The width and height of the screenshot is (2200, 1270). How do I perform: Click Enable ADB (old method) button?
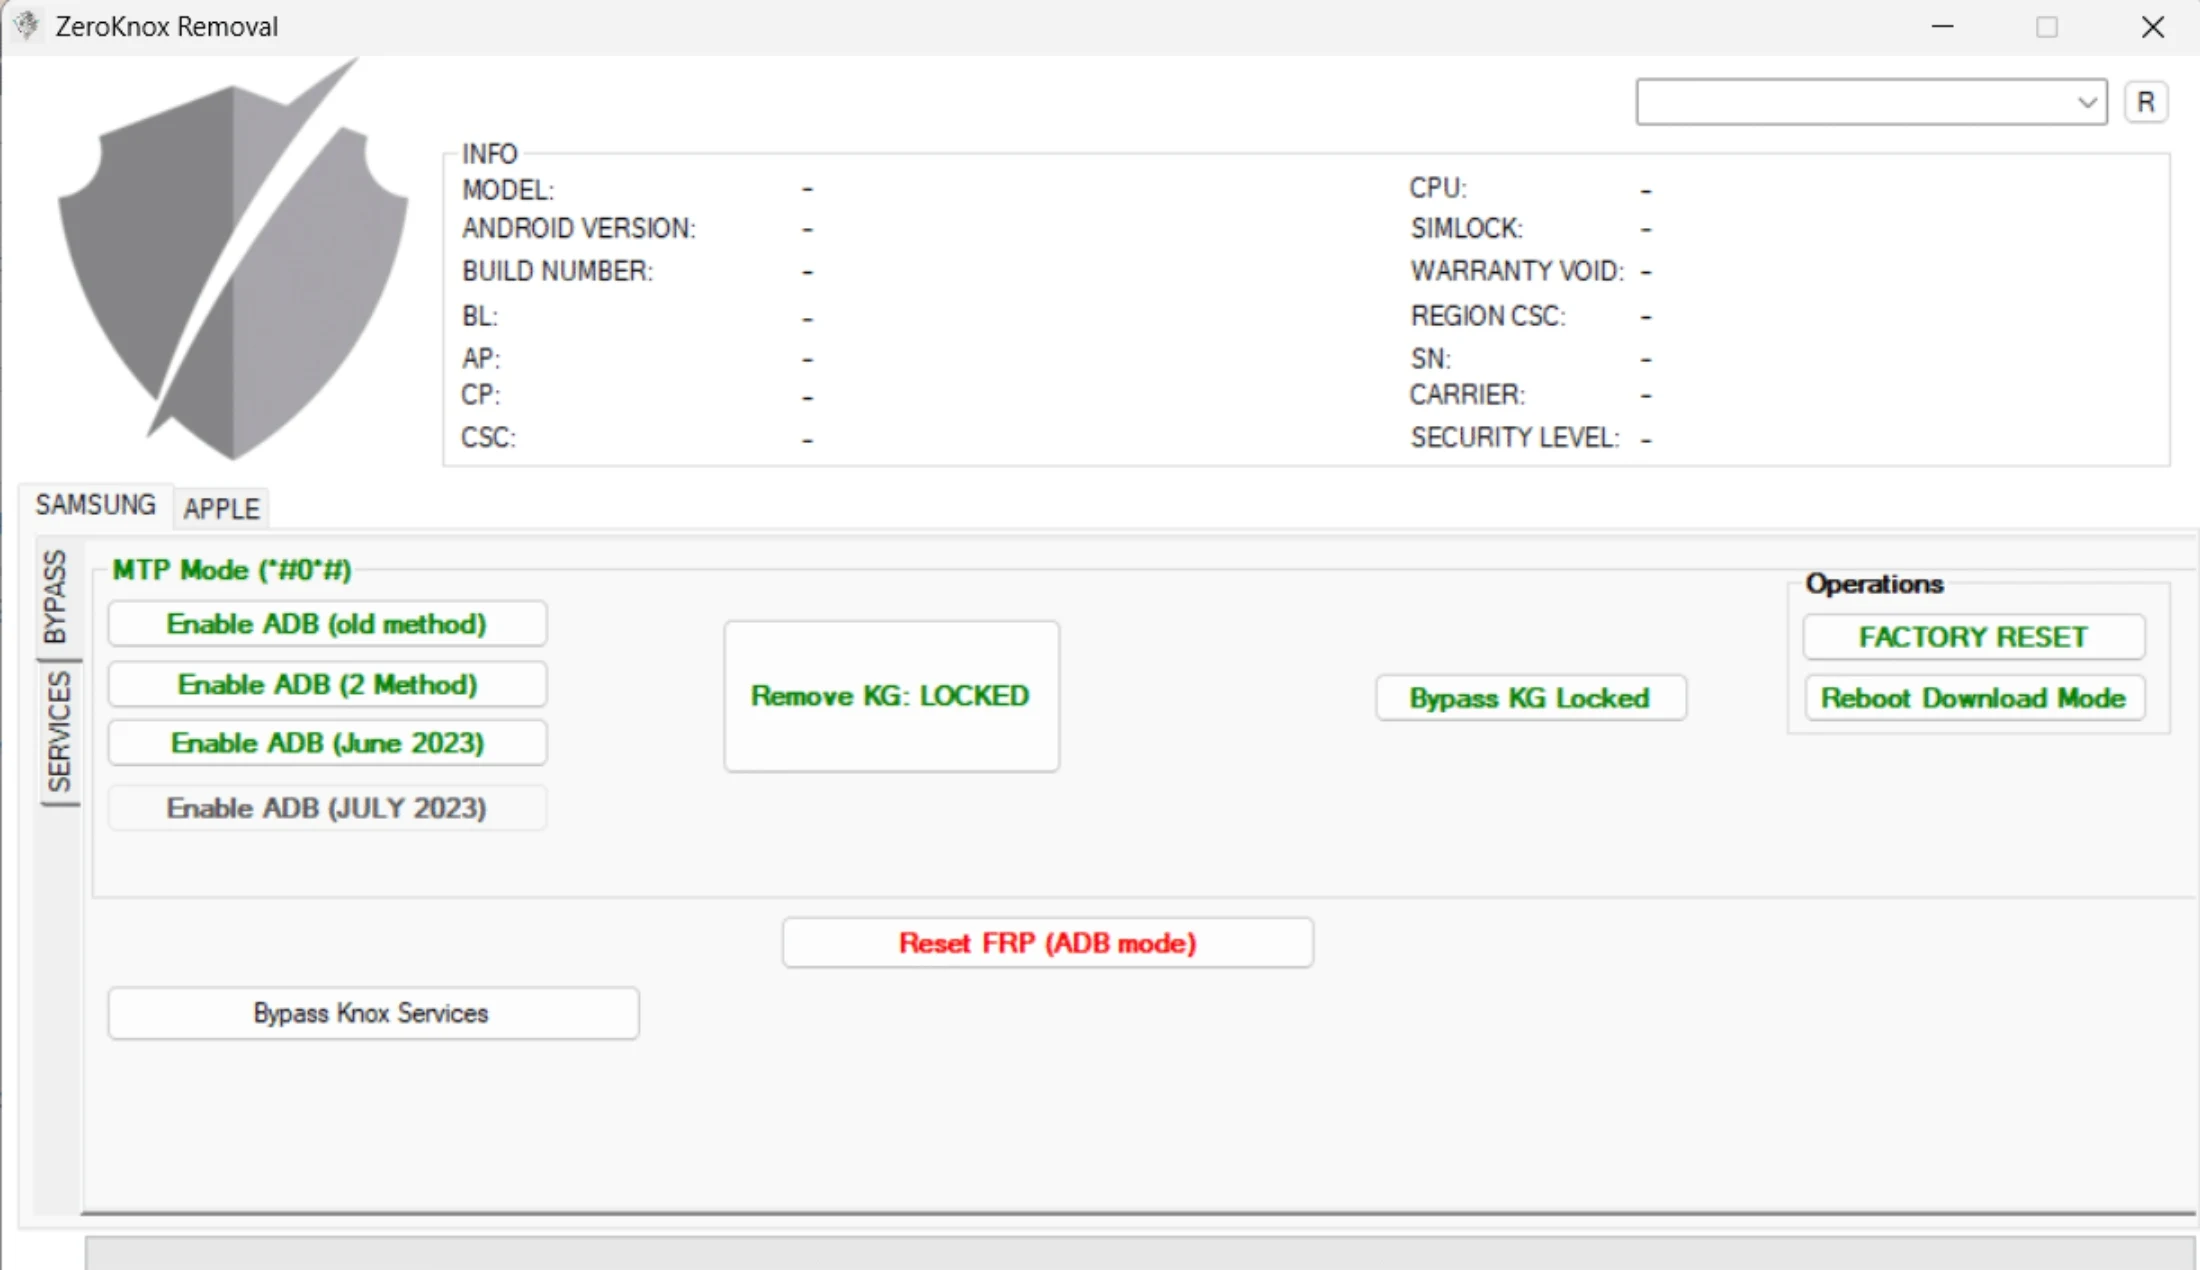coord(327,624)
